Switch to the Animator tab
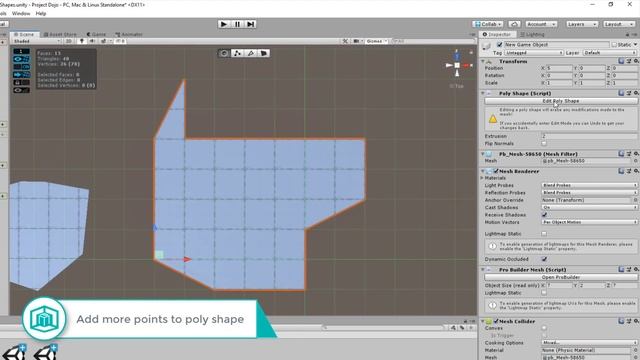The height and width of the screenshot is (360, 640). 129,34
